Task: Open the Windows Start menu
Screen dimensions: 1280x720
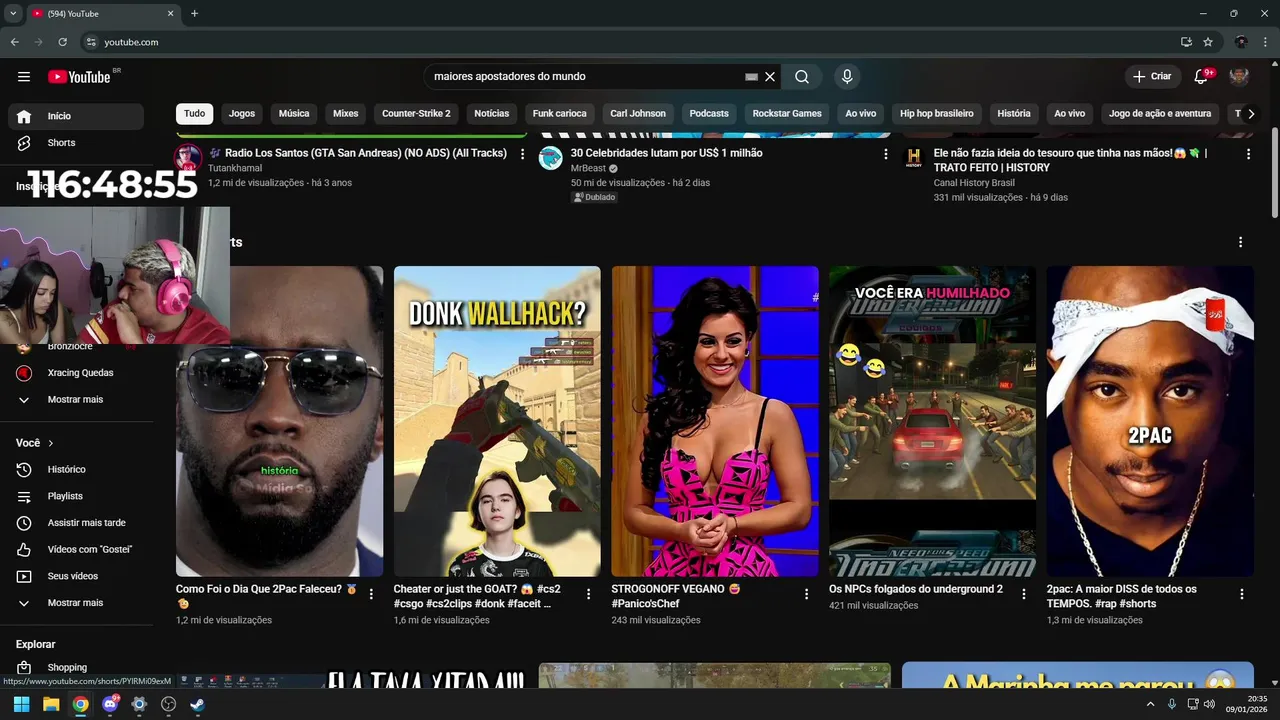Action: pos(21,704)
